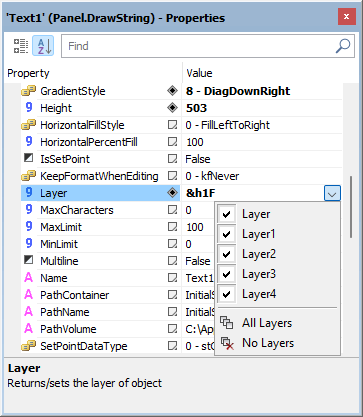Uncheck the Layer2 checkbox

[227, 254]
